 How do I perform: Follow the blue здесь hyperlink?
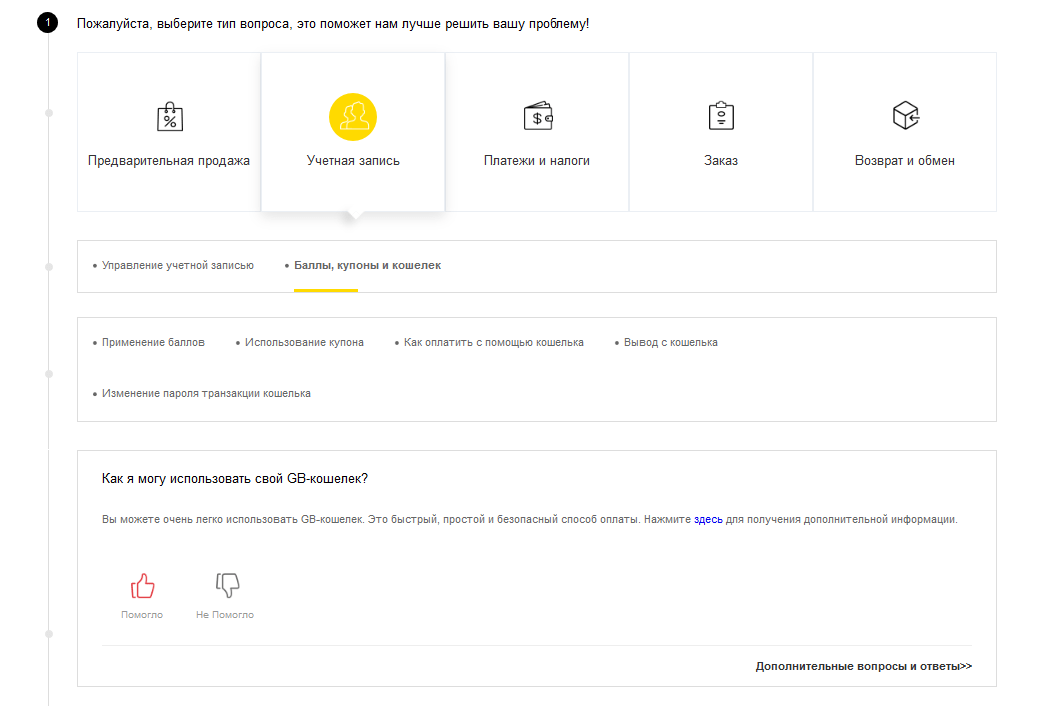tap(708, 520)
